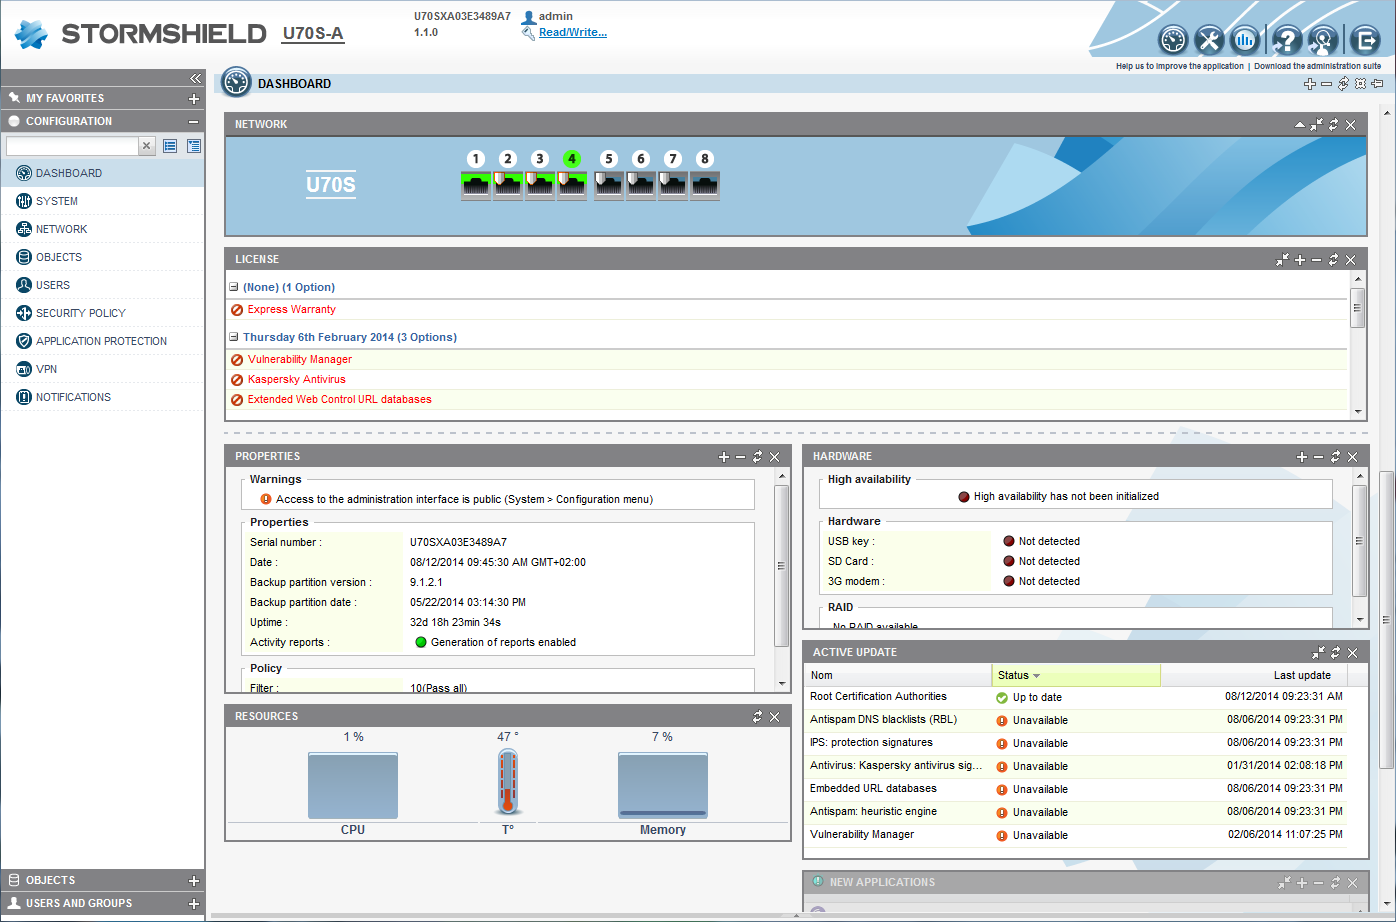The image size is (1396, 922).
Task: Expand the Objects section at bottom
Action: point(194,881)
